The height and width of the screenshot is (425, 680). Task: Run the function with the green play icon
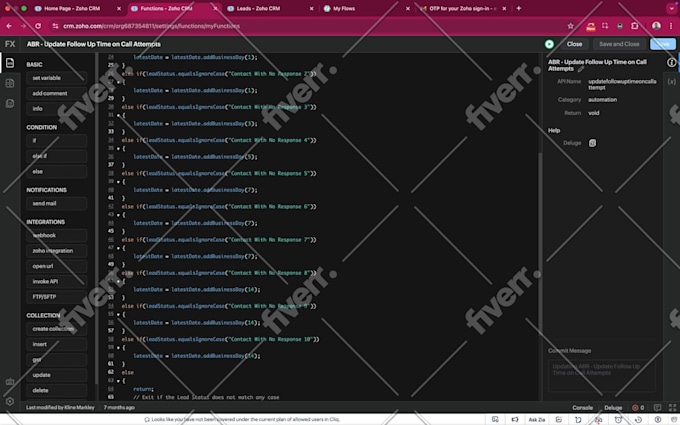click(x=549, y=44)
